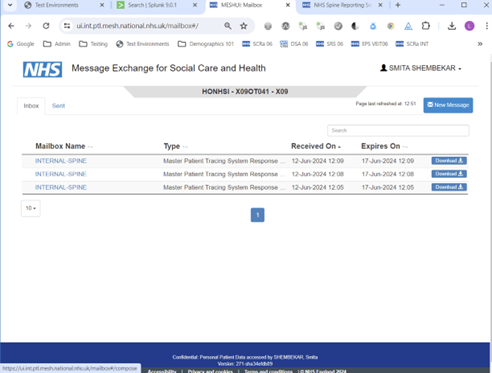The width and height of the screenshot is (492, 373).
Task: Open INTERNAL-SPINE message received at 12:05
Action: [61, 187]
